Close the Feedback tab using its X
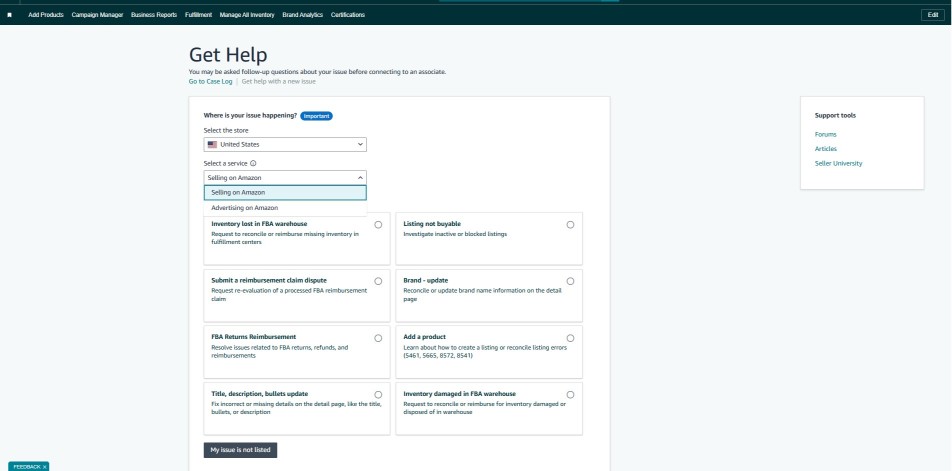Image resolution: width=952 pixels, height=471 pixels. click(x=44, y=466)
